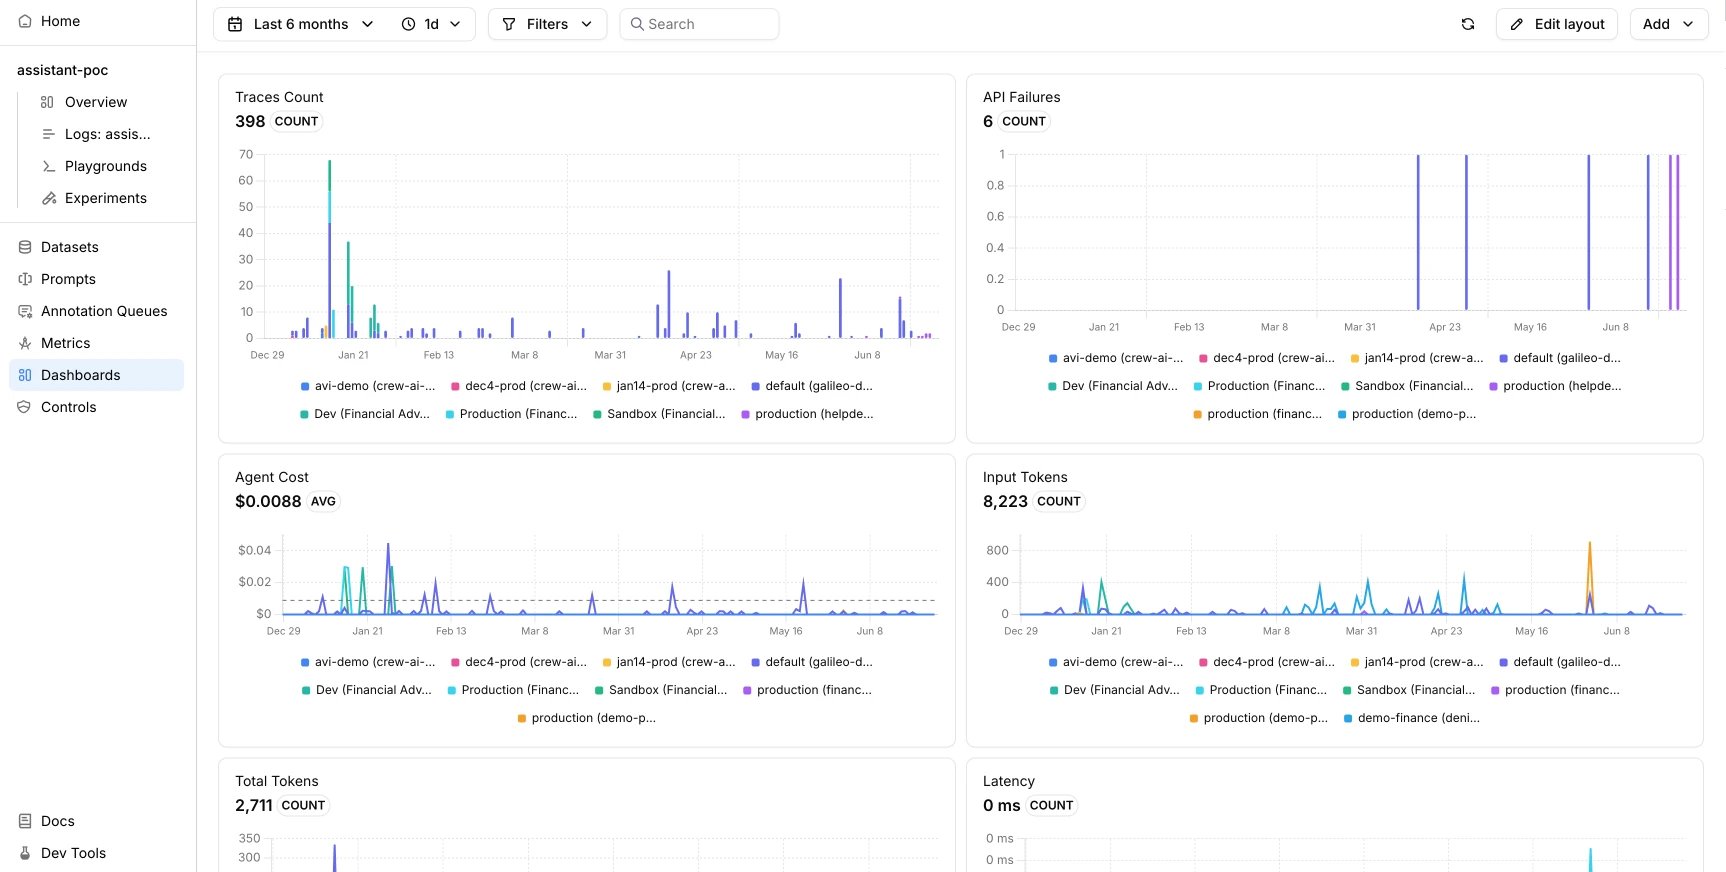This screenshot has height=872, width=1726.
Task: Open the Playgrounds page
Action: click(x=106, y=166)
